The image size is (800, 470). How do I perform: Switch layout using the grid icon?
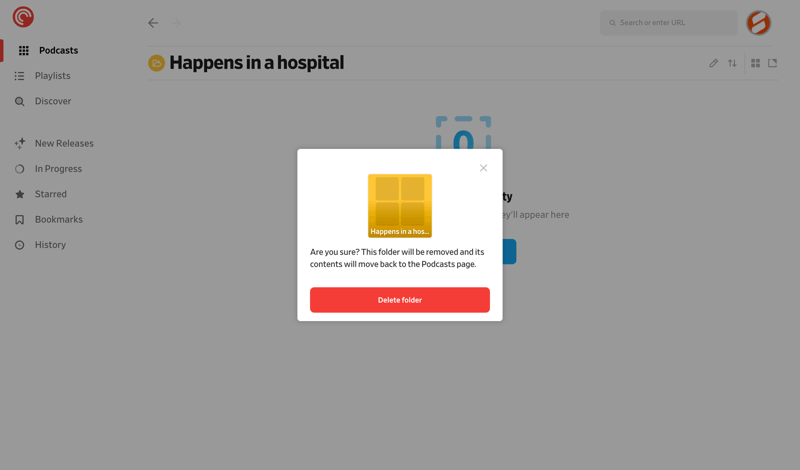[756, 63]
